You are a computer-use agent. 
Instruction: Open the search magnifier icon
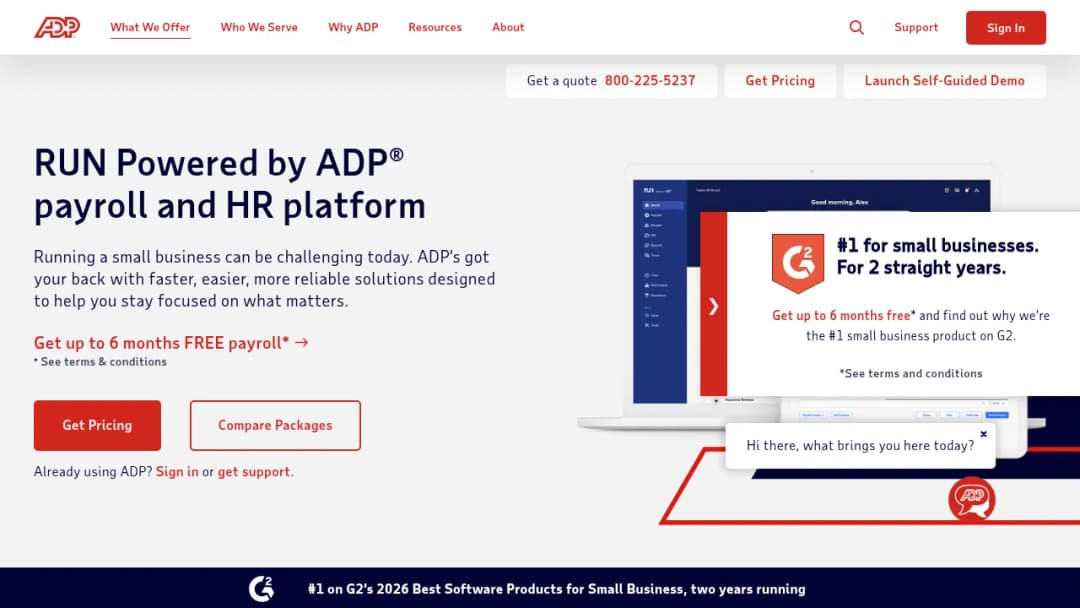[x=856, y=28]
